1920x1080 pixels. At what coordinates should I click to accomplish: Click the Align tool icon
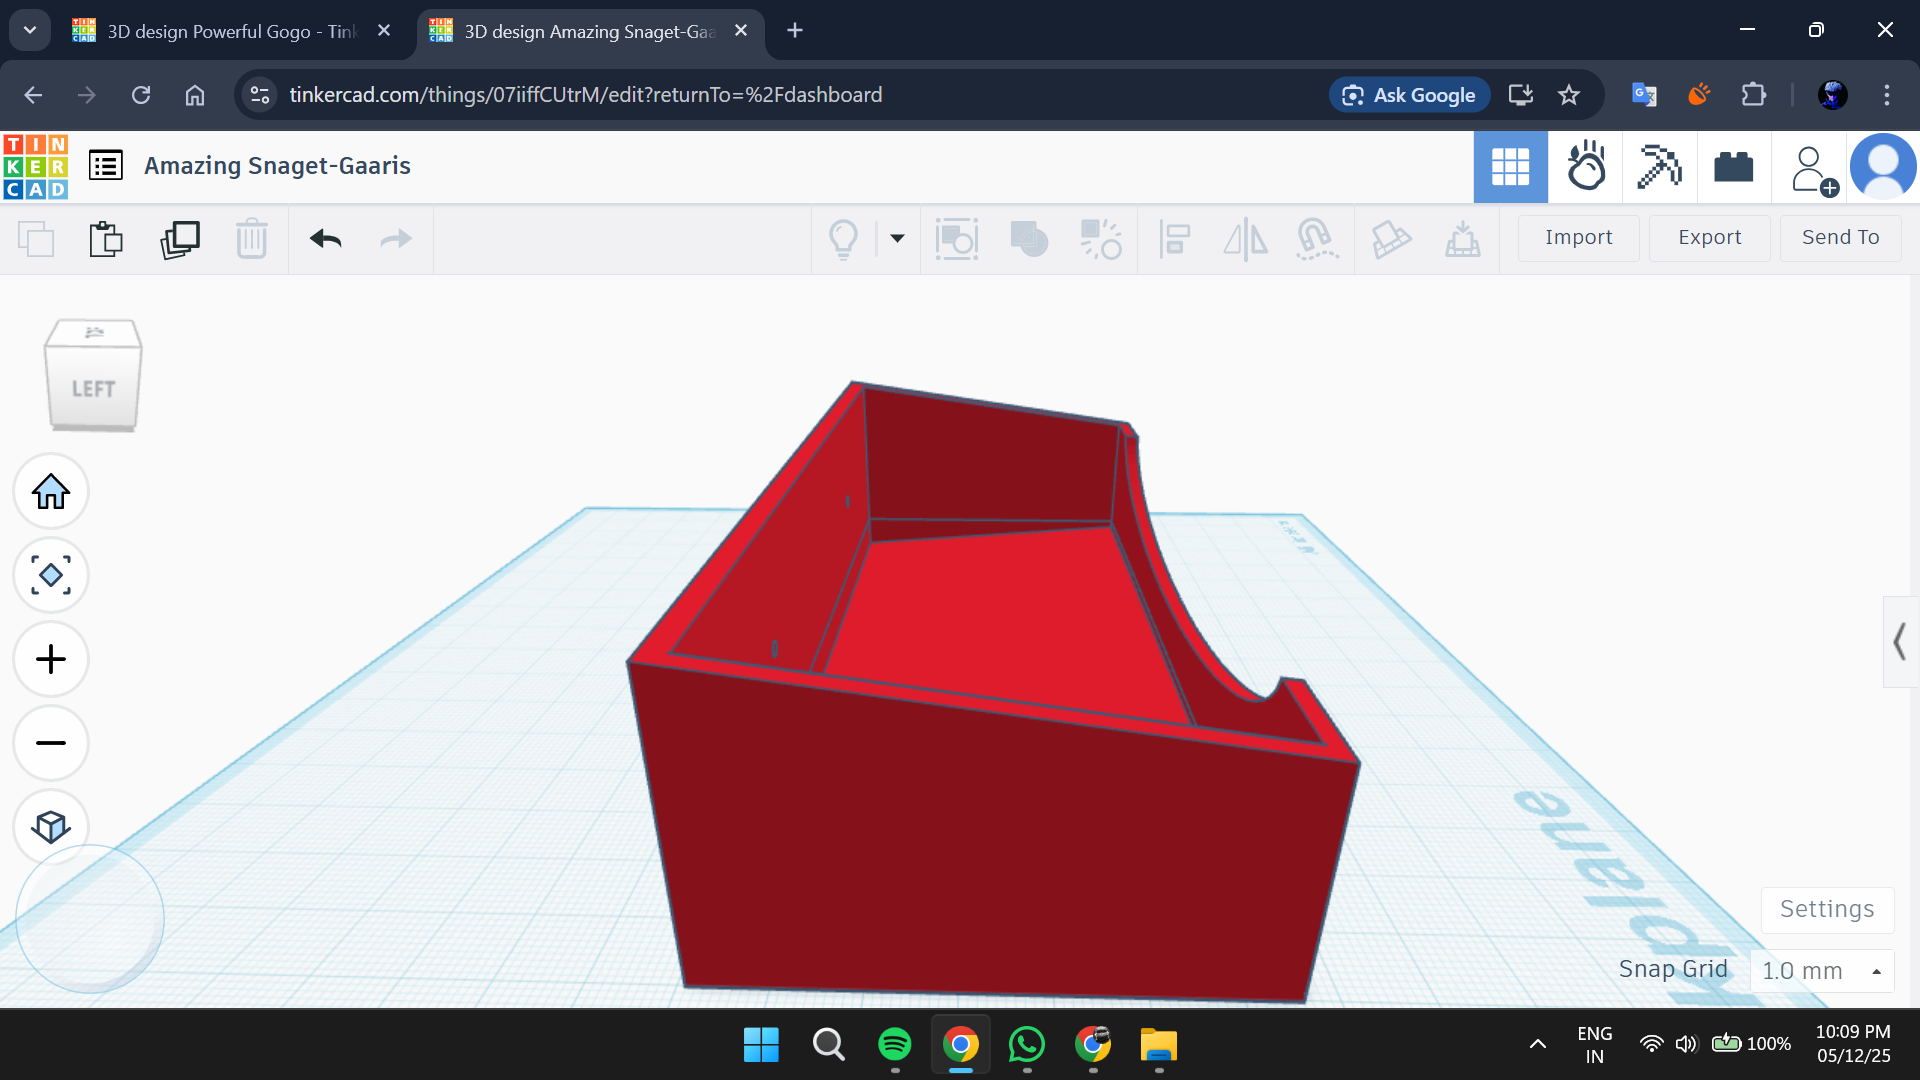pyautogui.click(x=1174, y=239)
